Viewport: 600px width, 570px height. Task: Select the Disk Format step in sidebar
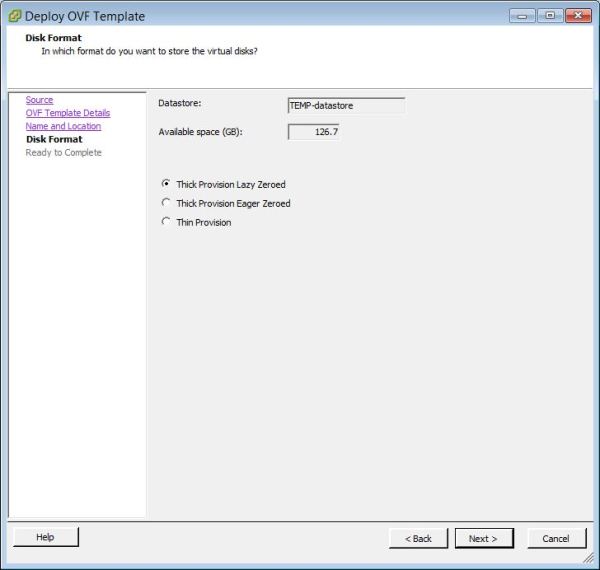pos(54,139)
